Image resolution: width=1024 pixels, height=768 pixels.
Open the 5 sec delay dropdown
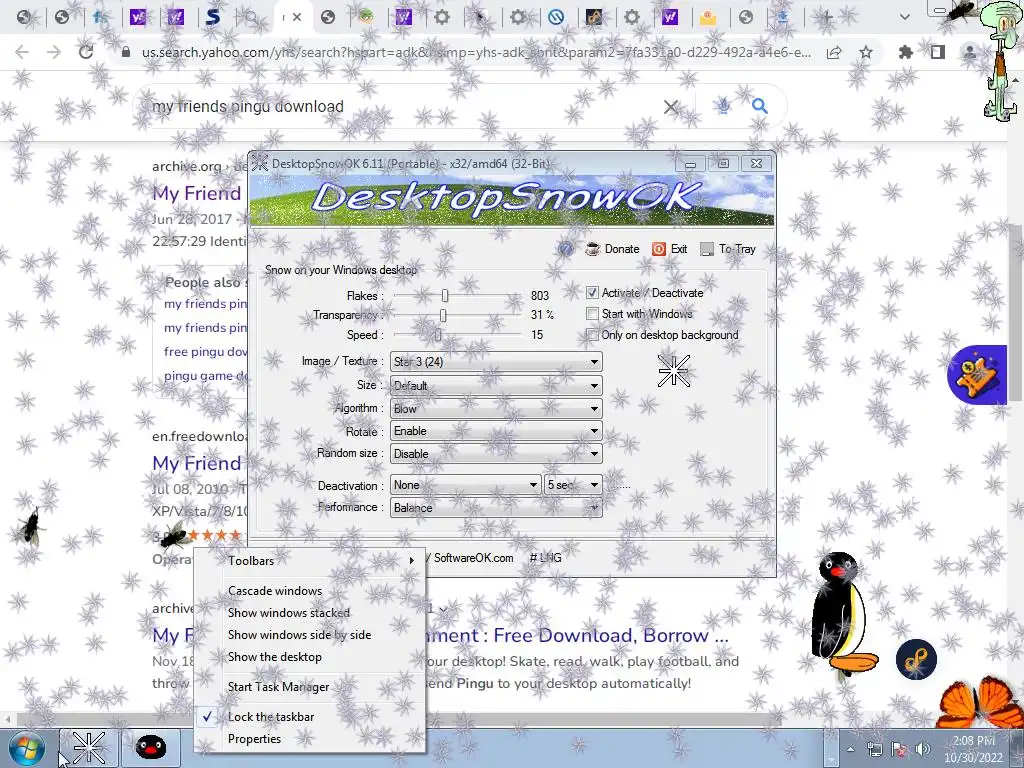(573, 485)
